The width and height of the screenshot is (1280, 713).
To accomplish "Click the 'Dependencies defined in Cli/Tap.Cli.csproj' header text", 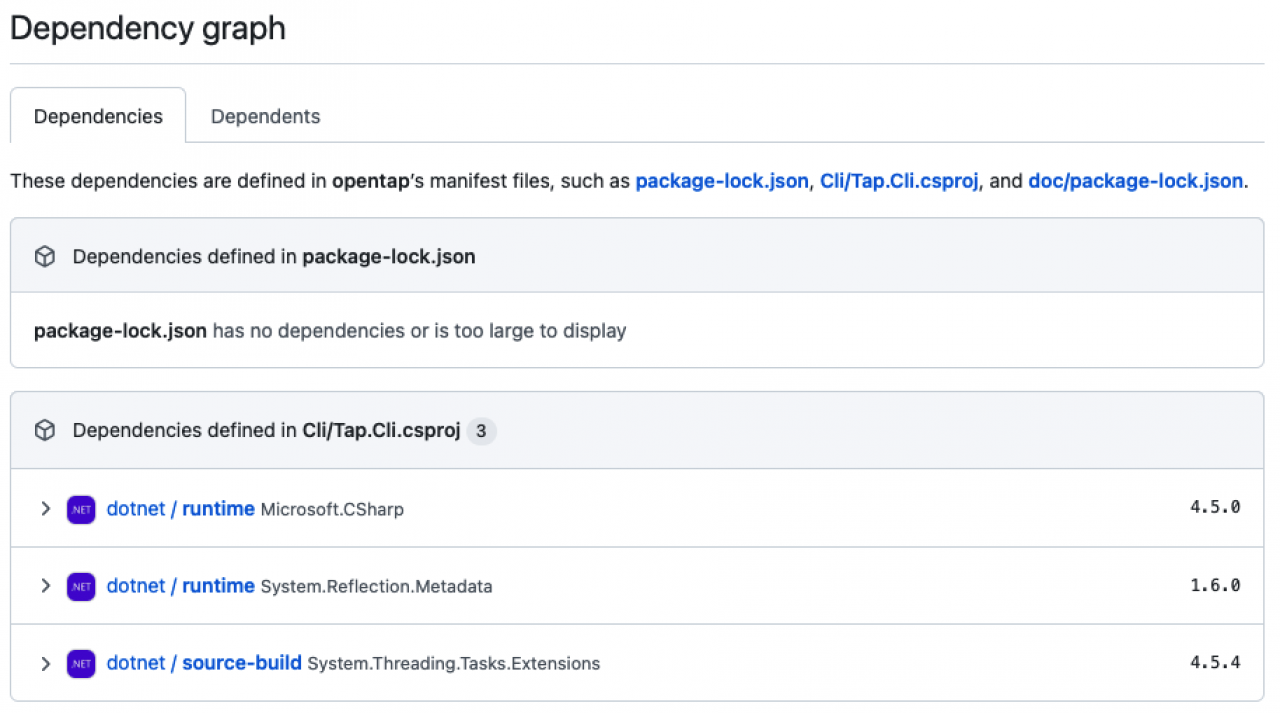I will point(266,431).
